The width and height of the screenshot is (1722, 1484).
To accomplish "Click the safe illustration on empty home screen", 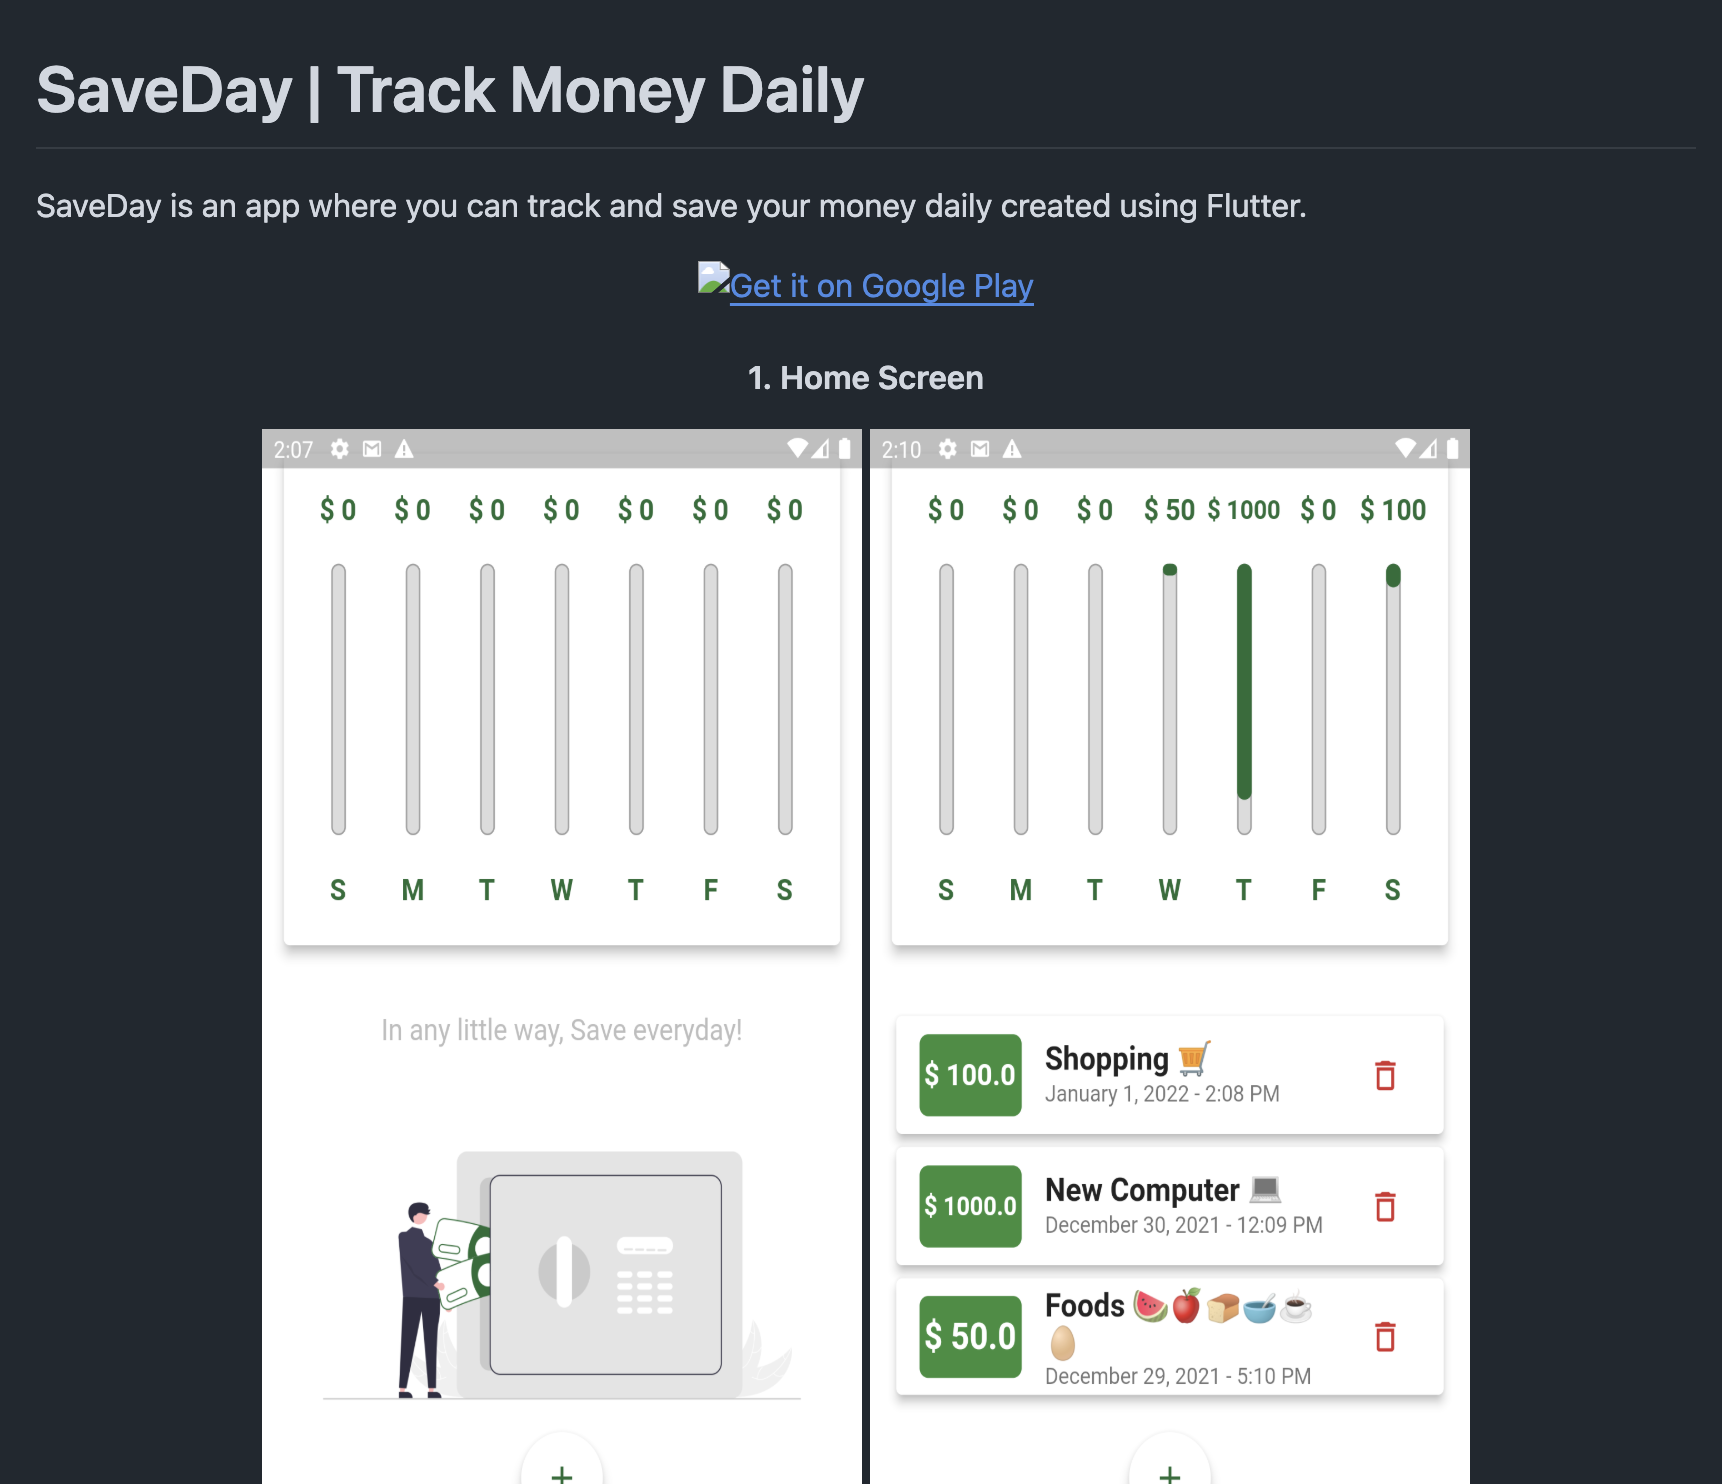I will [x=600, y=1273].
